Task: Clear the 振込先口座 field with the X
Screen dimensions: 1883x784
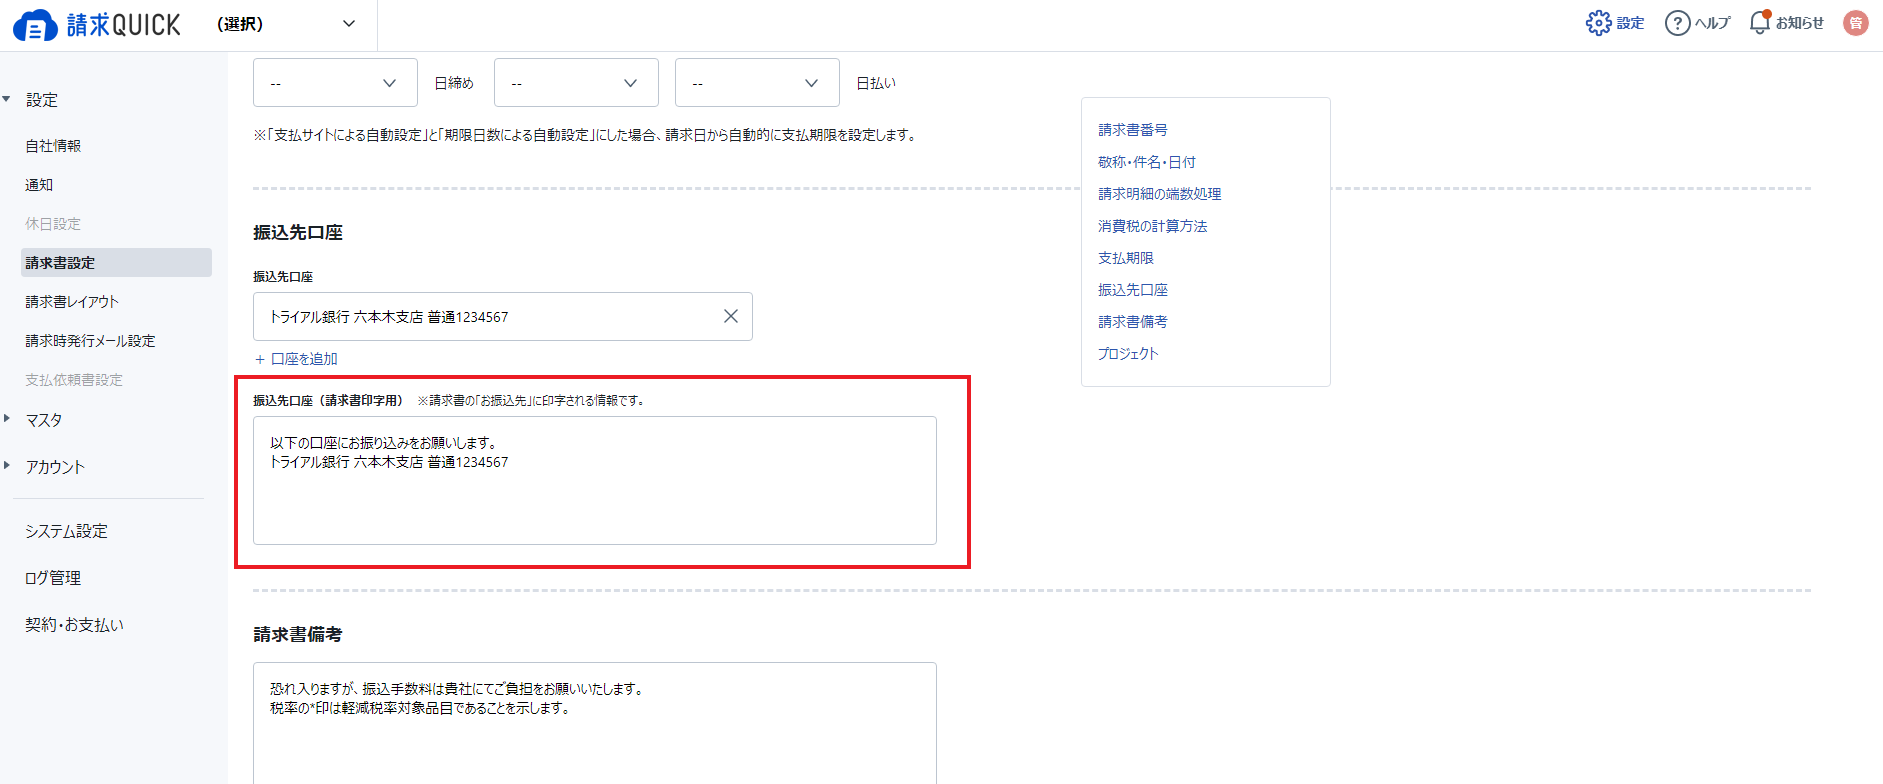Action: [731, 316]
